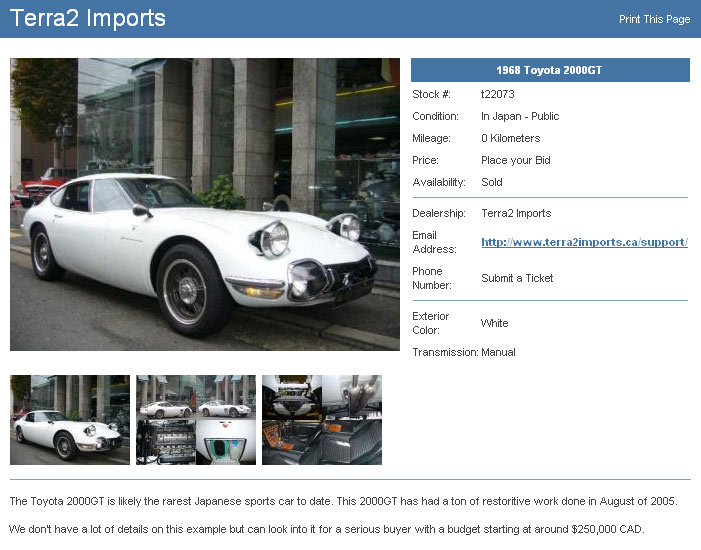This screenshot has height=550, width=701.
Task: Click the 'Availability:' label
Action: pos(439,182)
